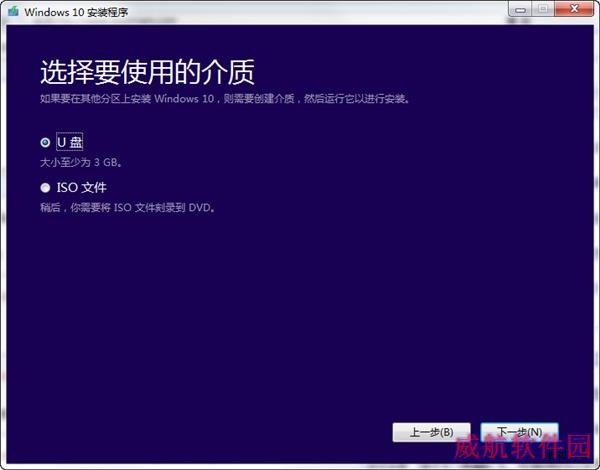Click the description starting with 如果要在其他分区上安装

point(226,99)
